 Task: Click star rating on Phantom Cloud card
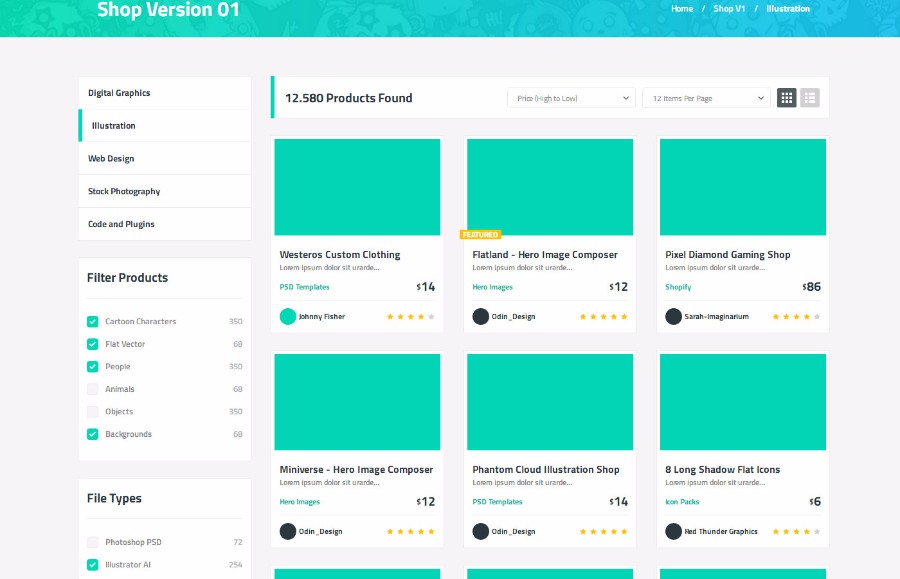click(603, 532)
